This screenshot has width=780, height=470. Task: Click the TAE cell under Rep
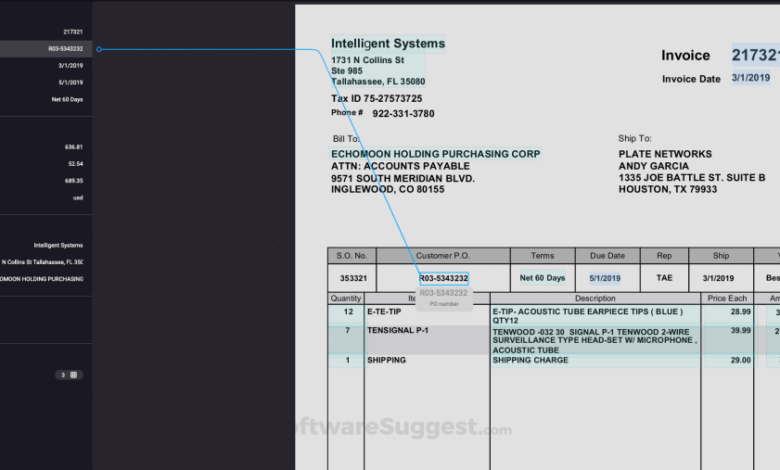click(x=664, y=278)
